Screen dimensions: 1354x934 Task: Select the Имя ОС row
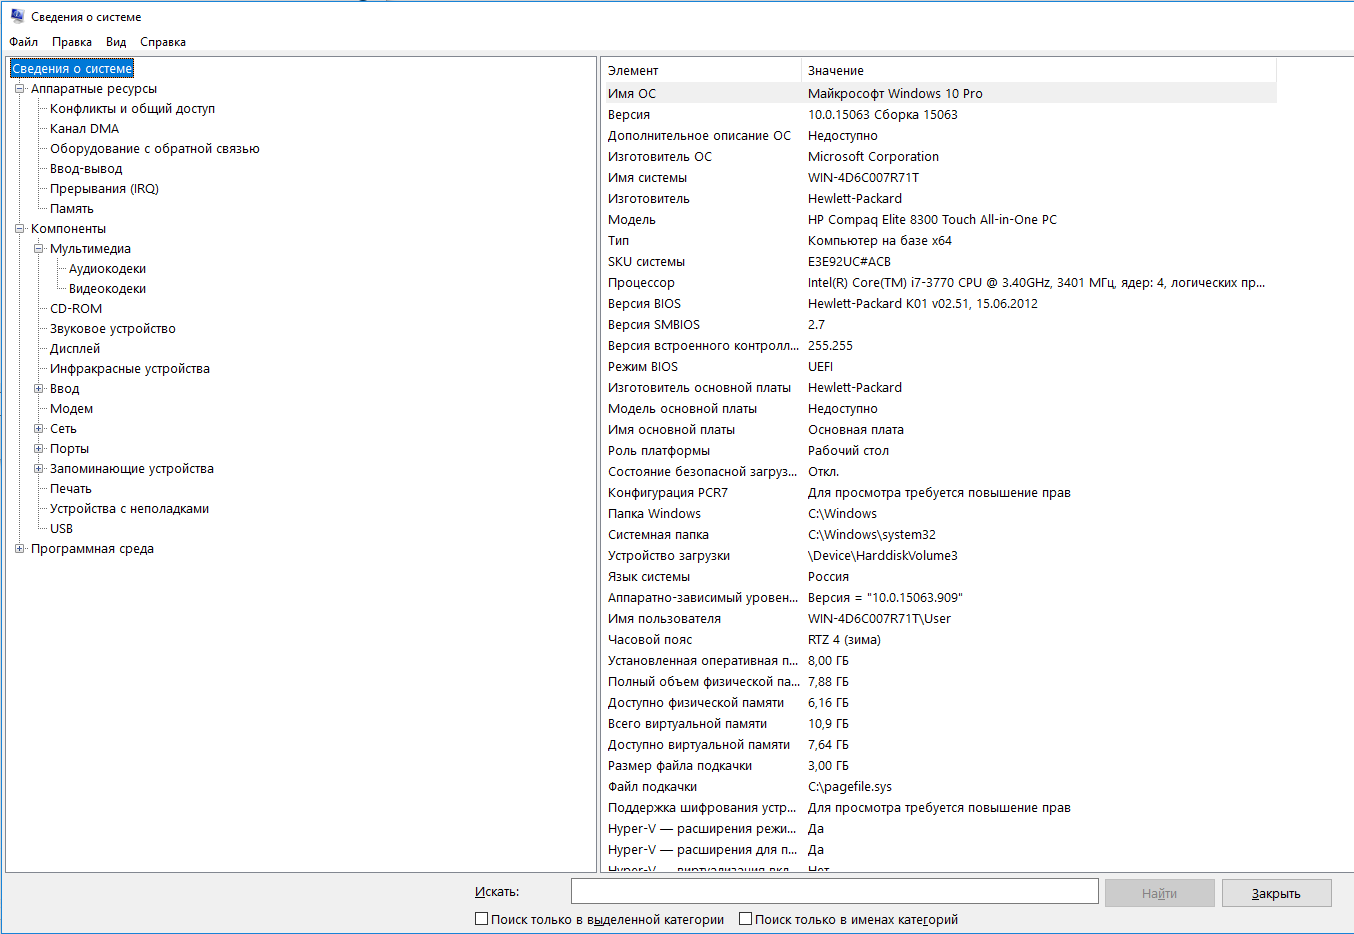tap(939, 93)
